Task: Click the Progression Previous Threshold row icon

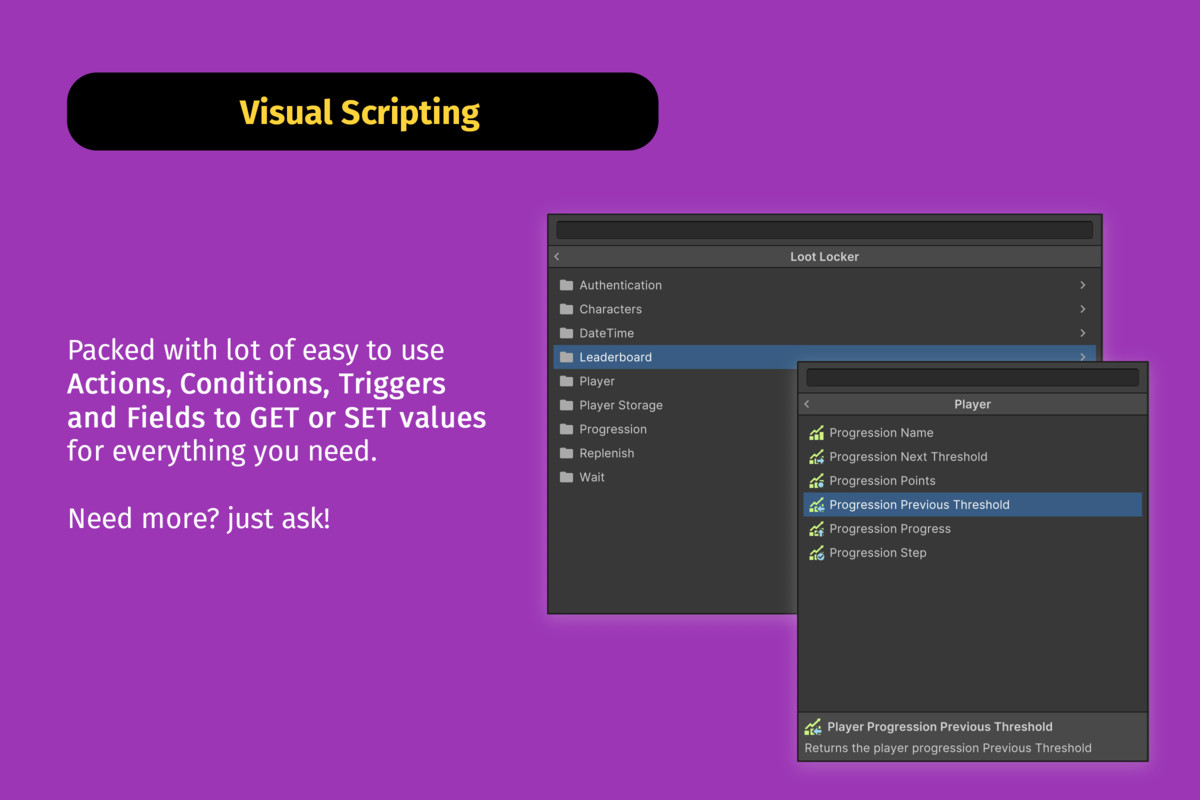Action: tap(817, 505)
